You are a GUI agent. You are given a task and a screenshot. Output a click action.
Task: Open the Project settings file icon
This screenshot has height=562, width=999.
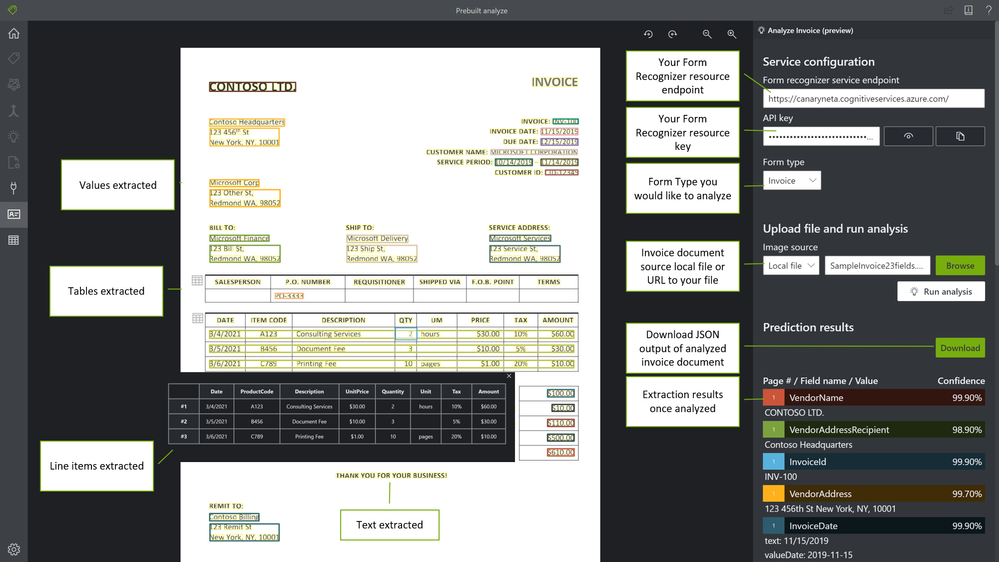(13, 162)
